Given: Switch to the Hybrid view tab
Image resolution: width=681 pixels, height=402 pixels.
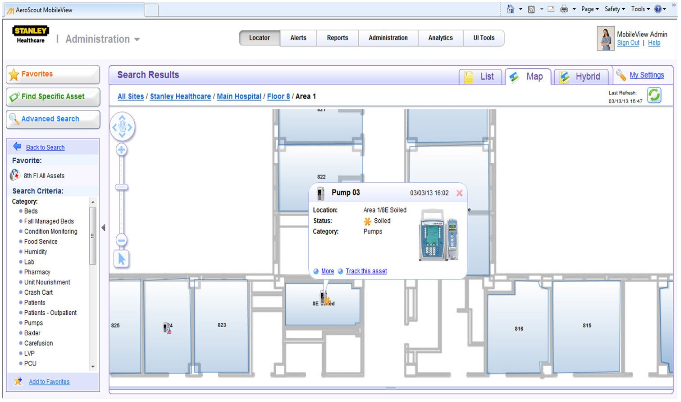Looking at the screenshot, I should point(582,77).
